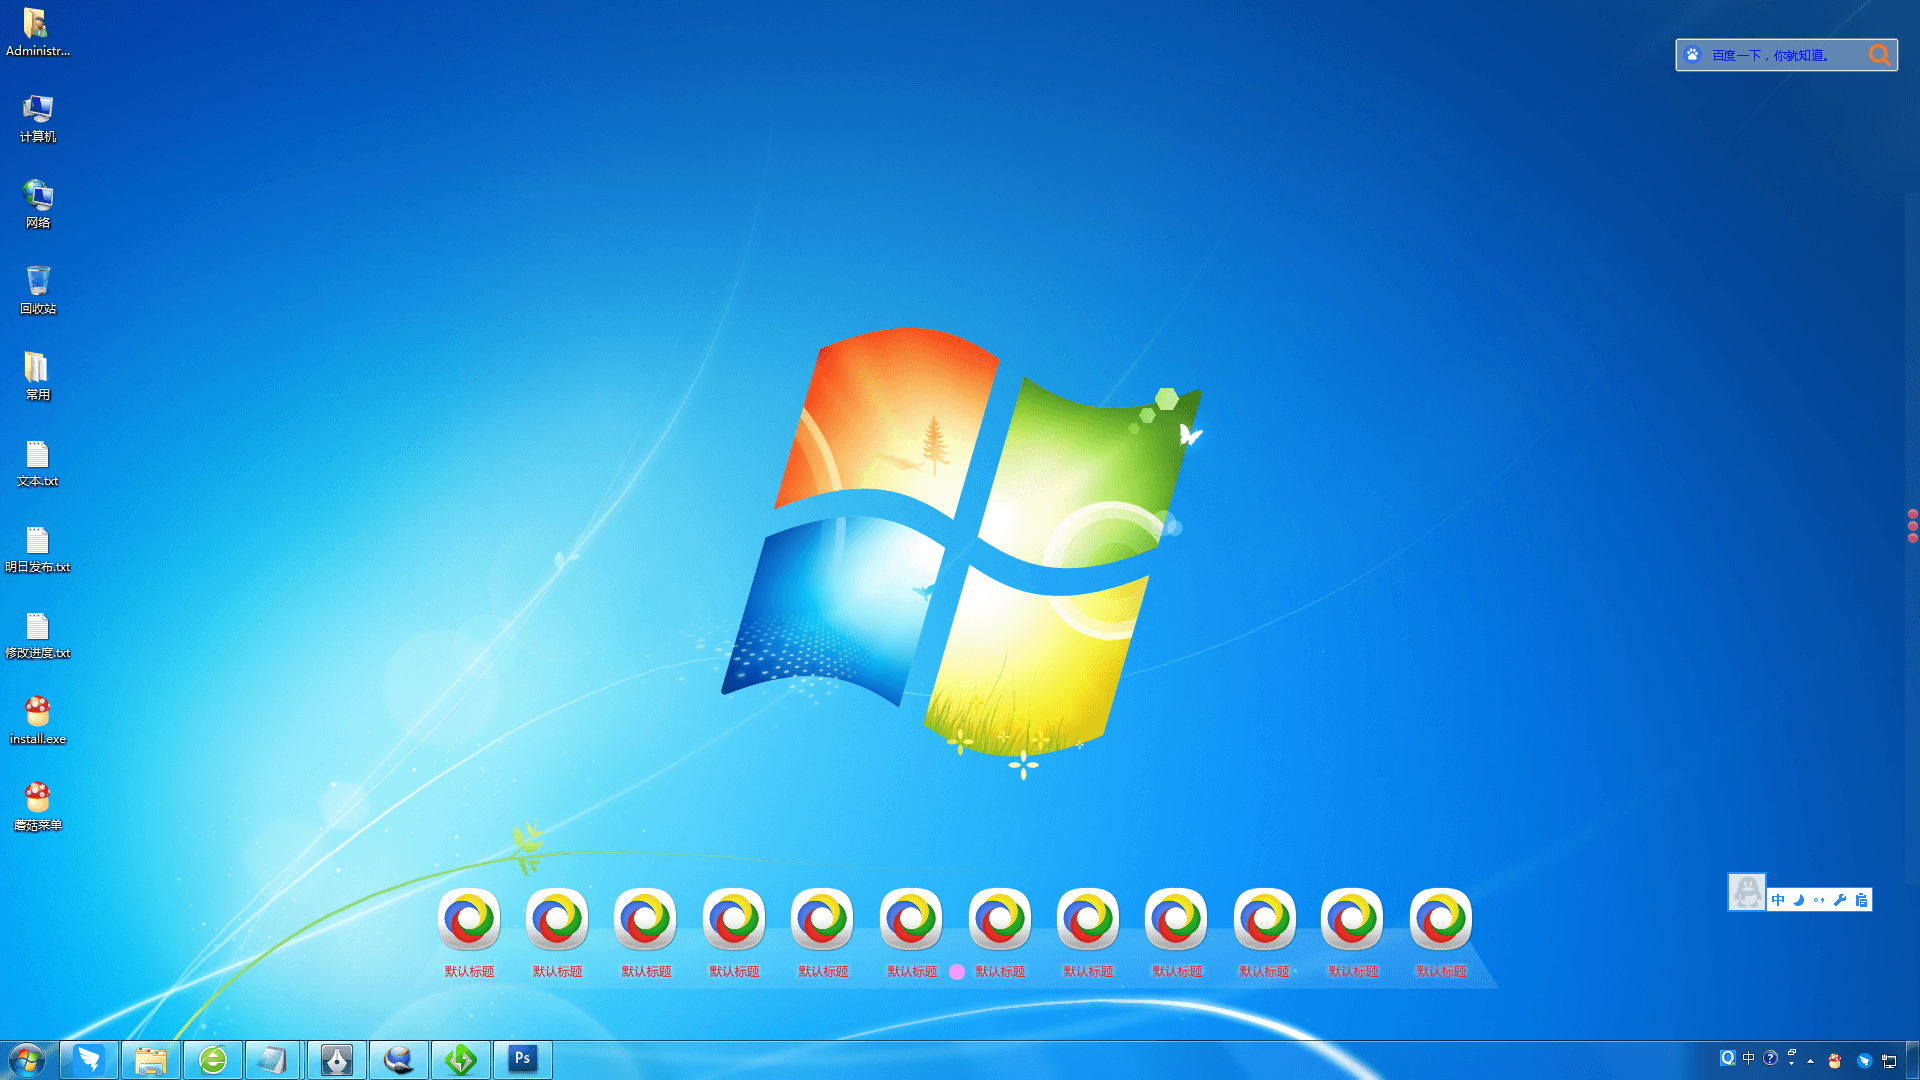Viewport: 1920px width, 1080px height.
Task: Launch the green 360 browser taskbar icon
Action: (213, 1060)
